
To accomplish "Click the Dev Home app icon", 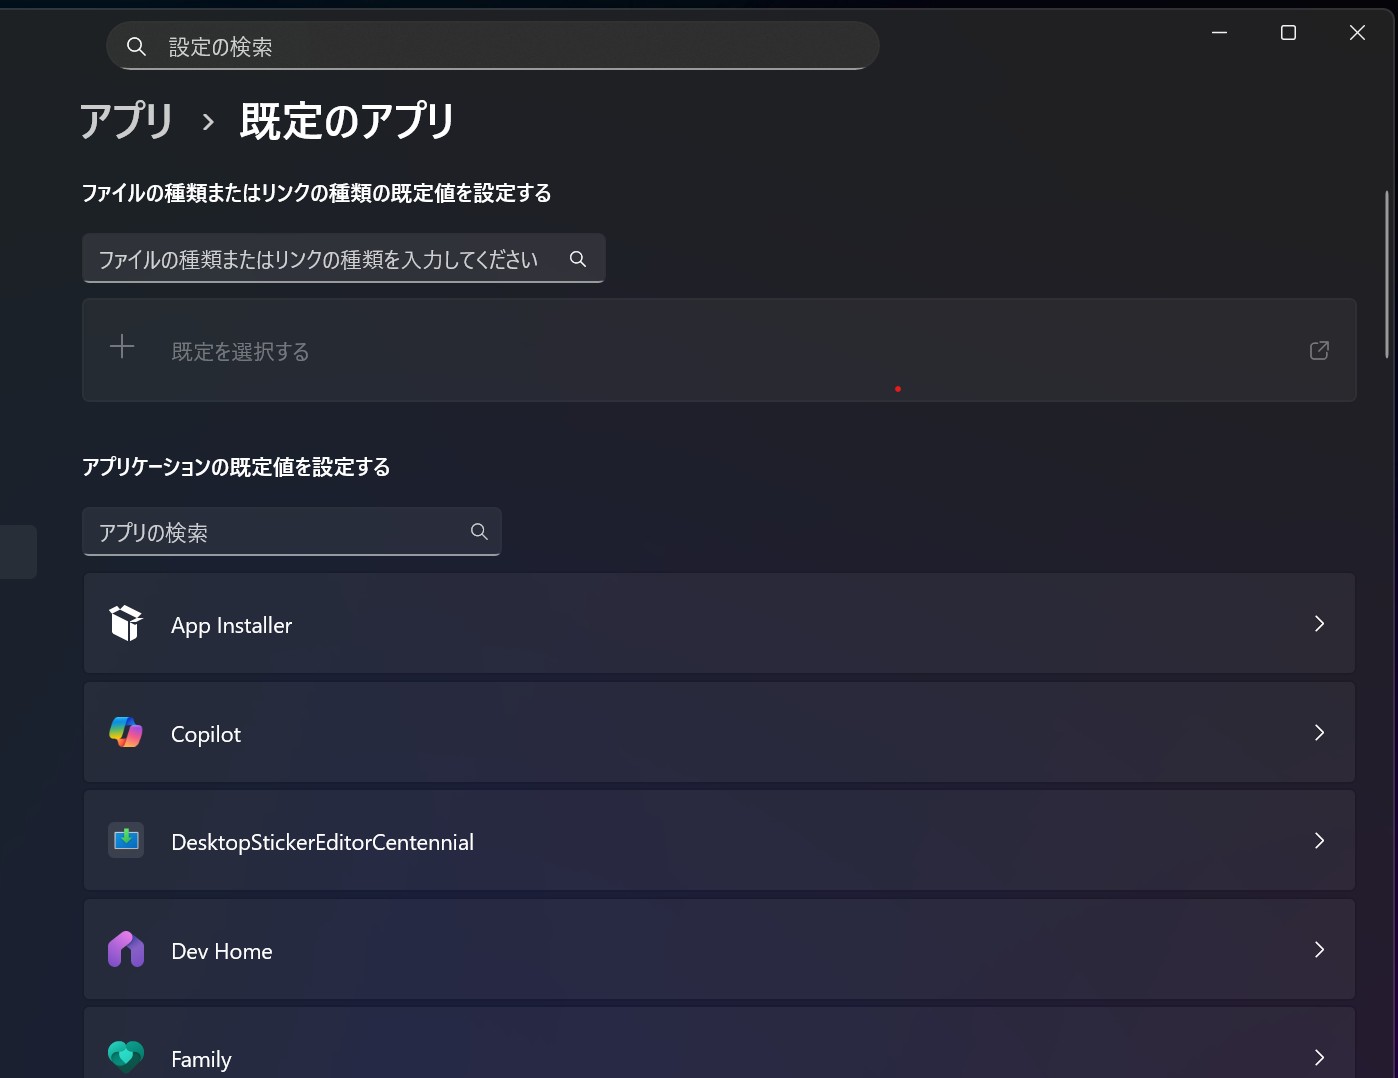I will [125, 949].
